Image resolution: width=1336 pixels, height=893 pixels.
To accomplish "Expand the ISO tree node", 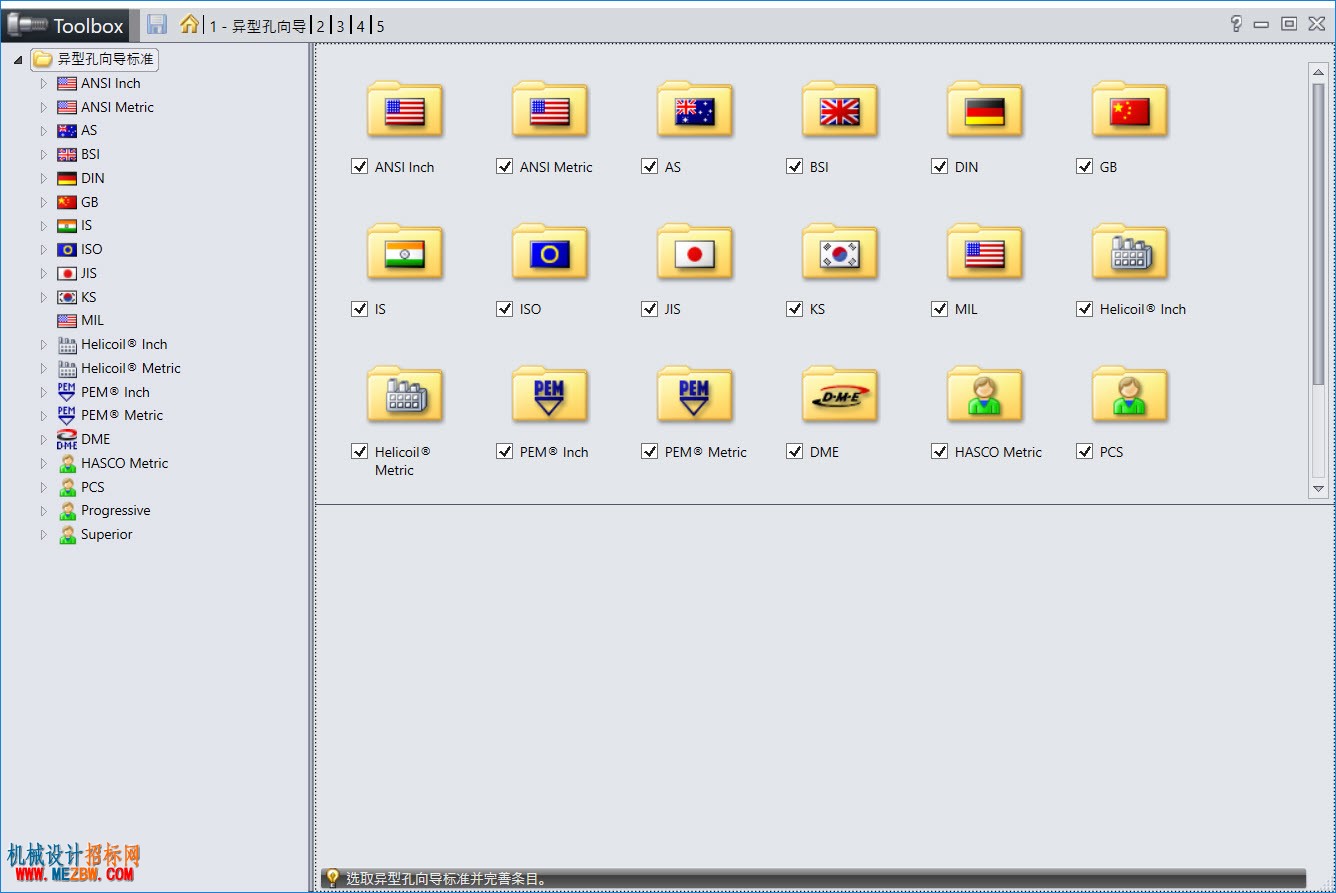I will pos(43,249).
